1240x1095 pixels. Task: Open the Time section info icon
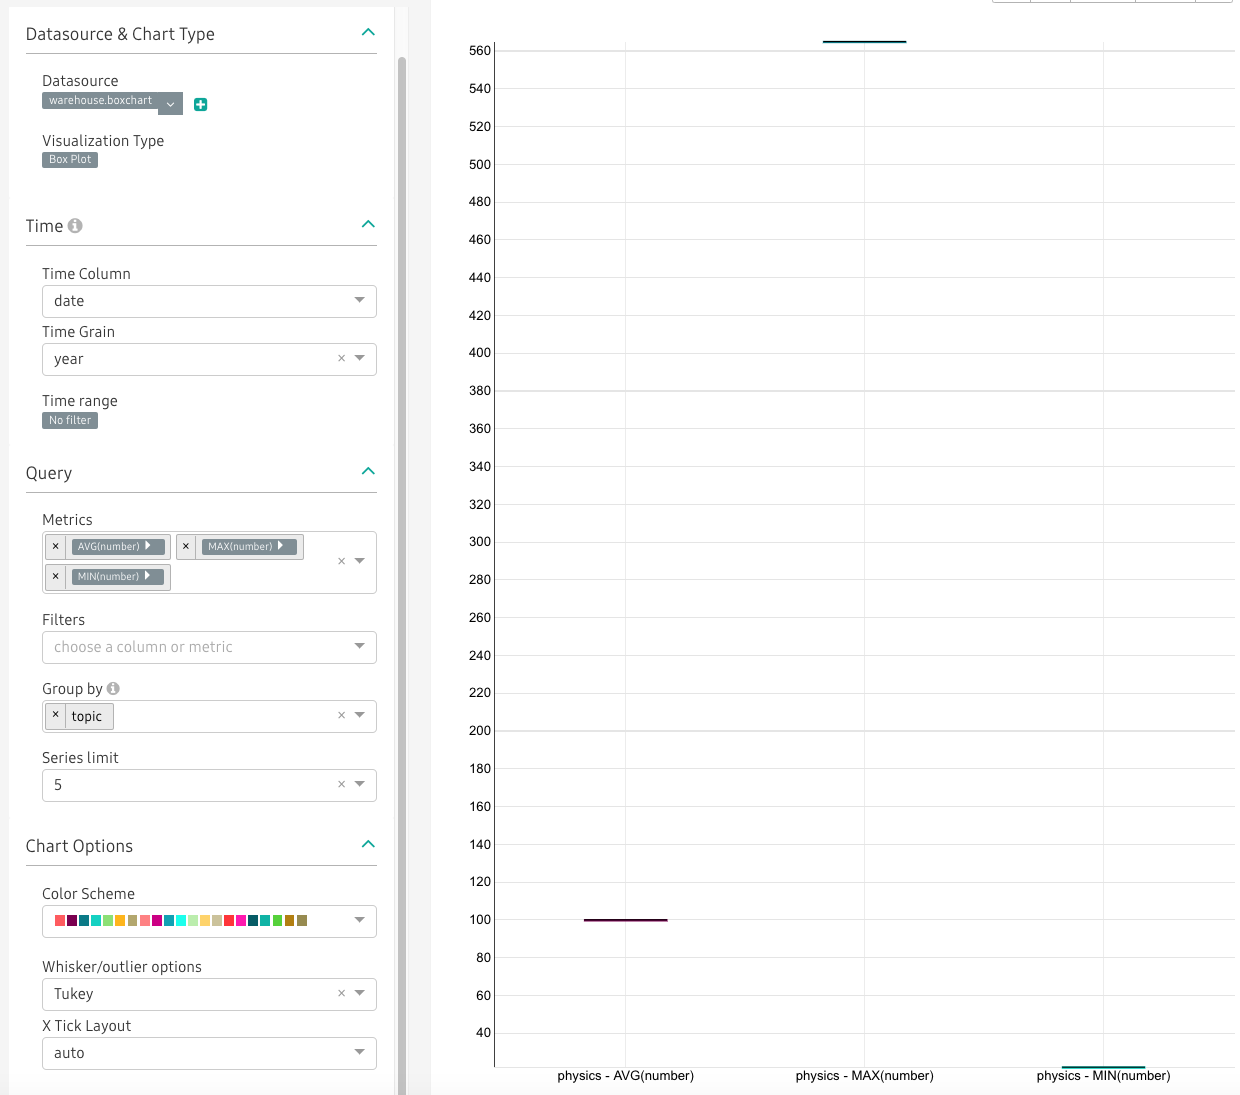[75, 226]
